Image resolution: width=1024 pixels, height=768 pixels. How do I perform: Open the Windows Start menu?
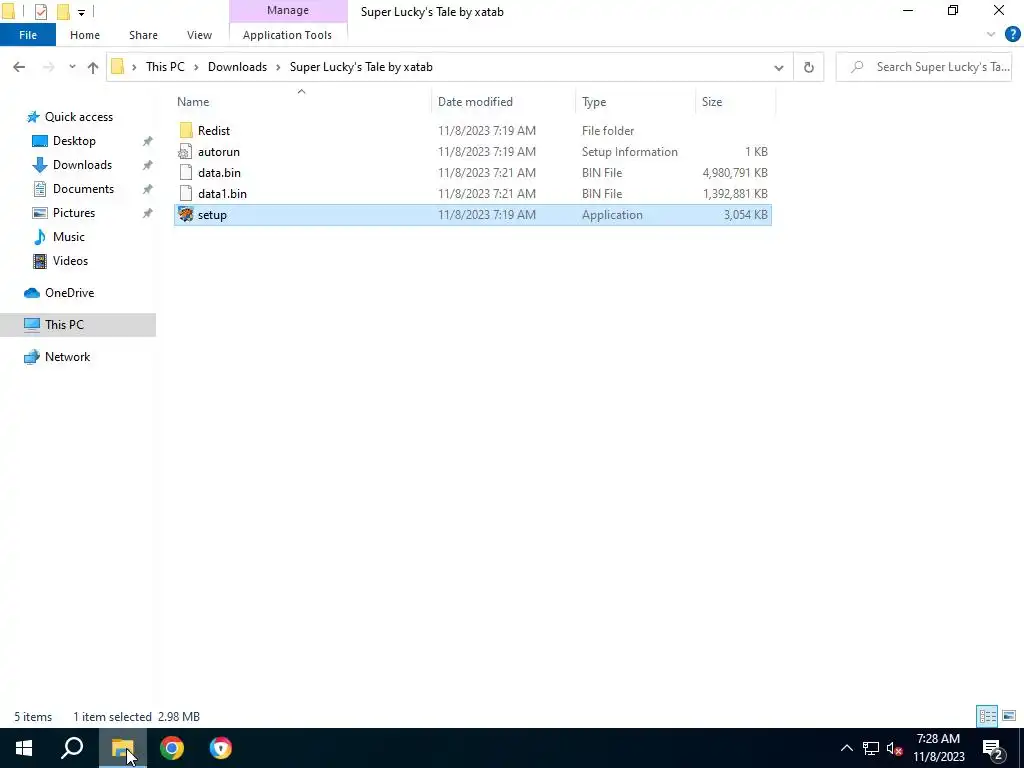[24, 748]
